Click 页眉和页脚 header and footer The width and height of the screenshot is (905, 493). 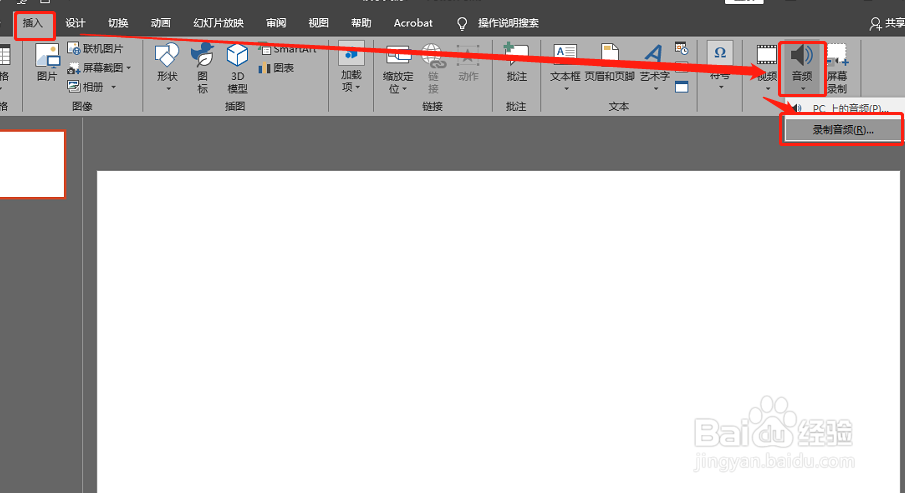(609, 62)
